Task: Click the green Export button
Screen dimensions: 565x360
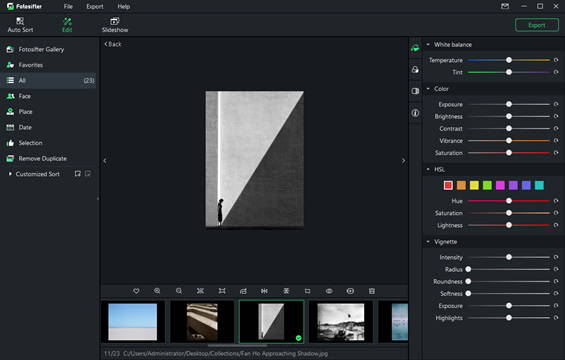Action: click(x=537, y=25)
